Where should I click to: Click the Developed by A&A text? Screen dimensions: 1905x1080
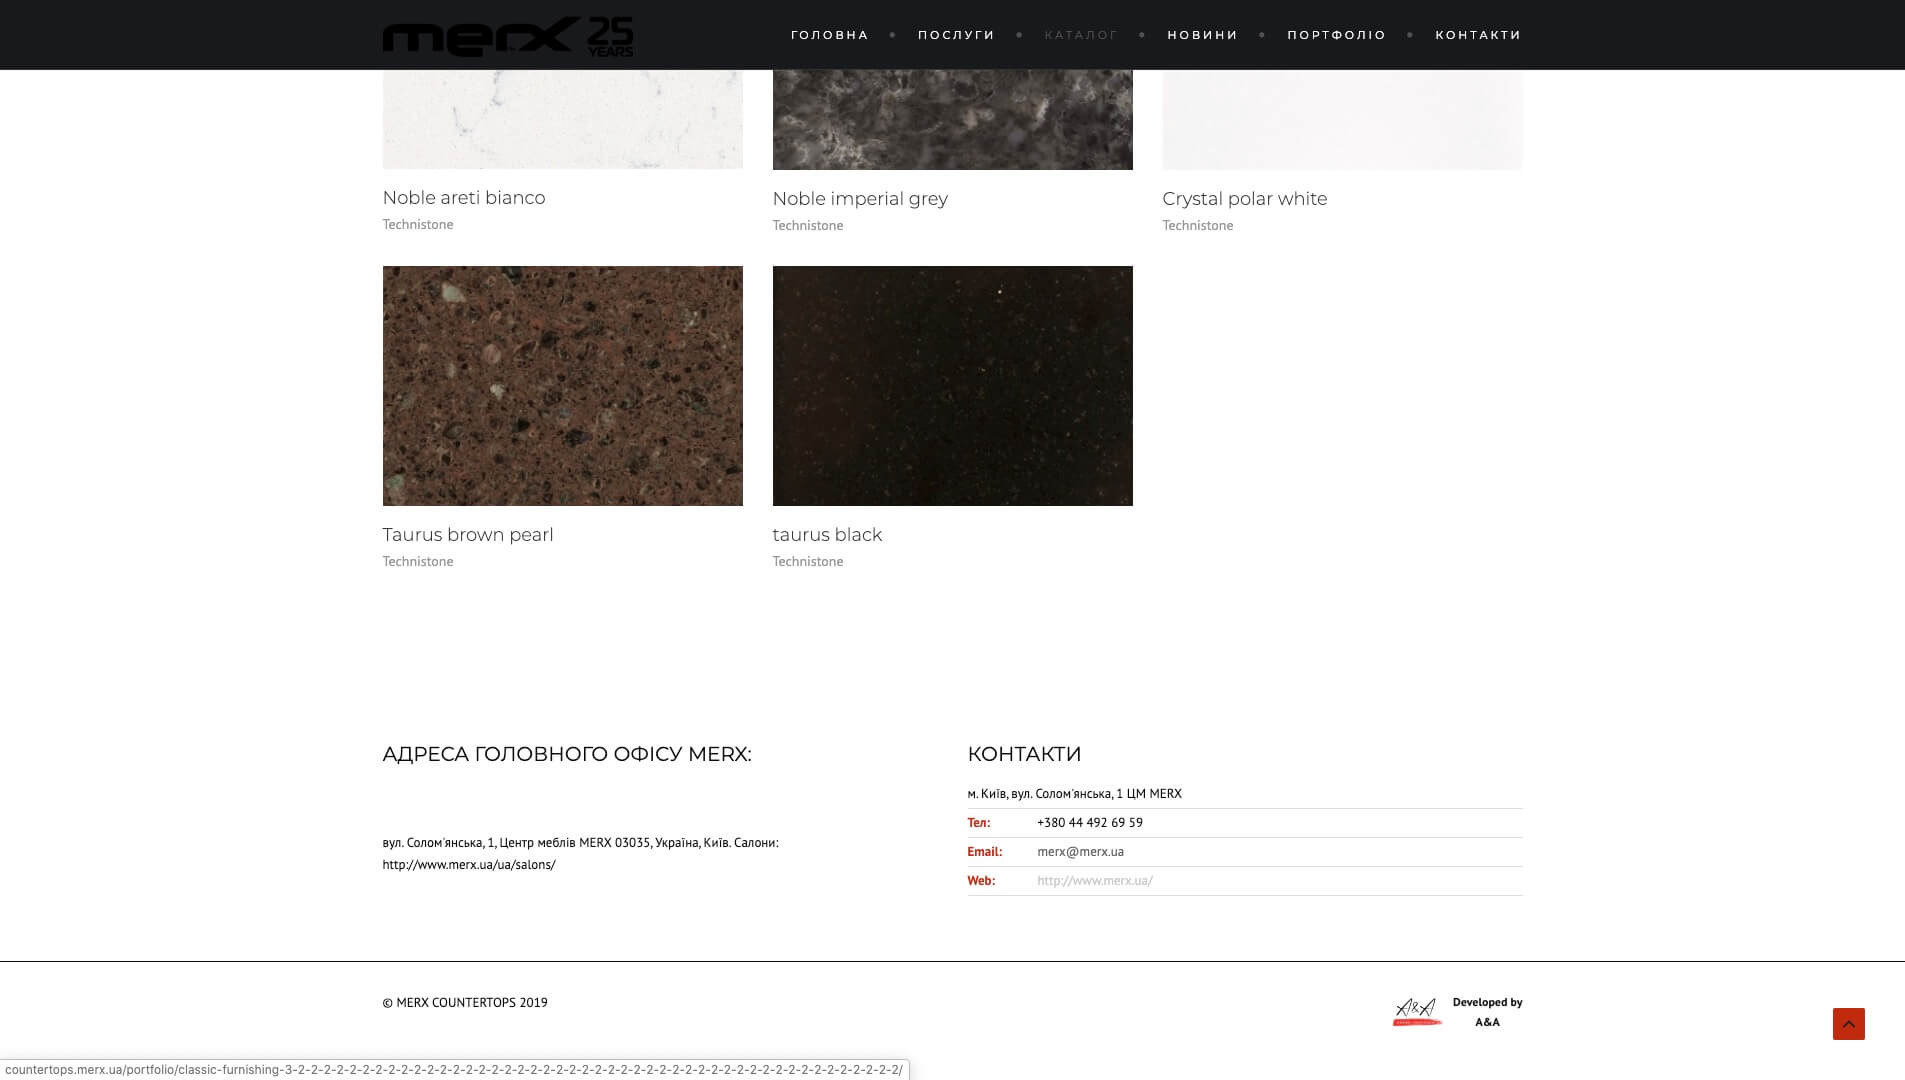click(x=1487, y=1012)
